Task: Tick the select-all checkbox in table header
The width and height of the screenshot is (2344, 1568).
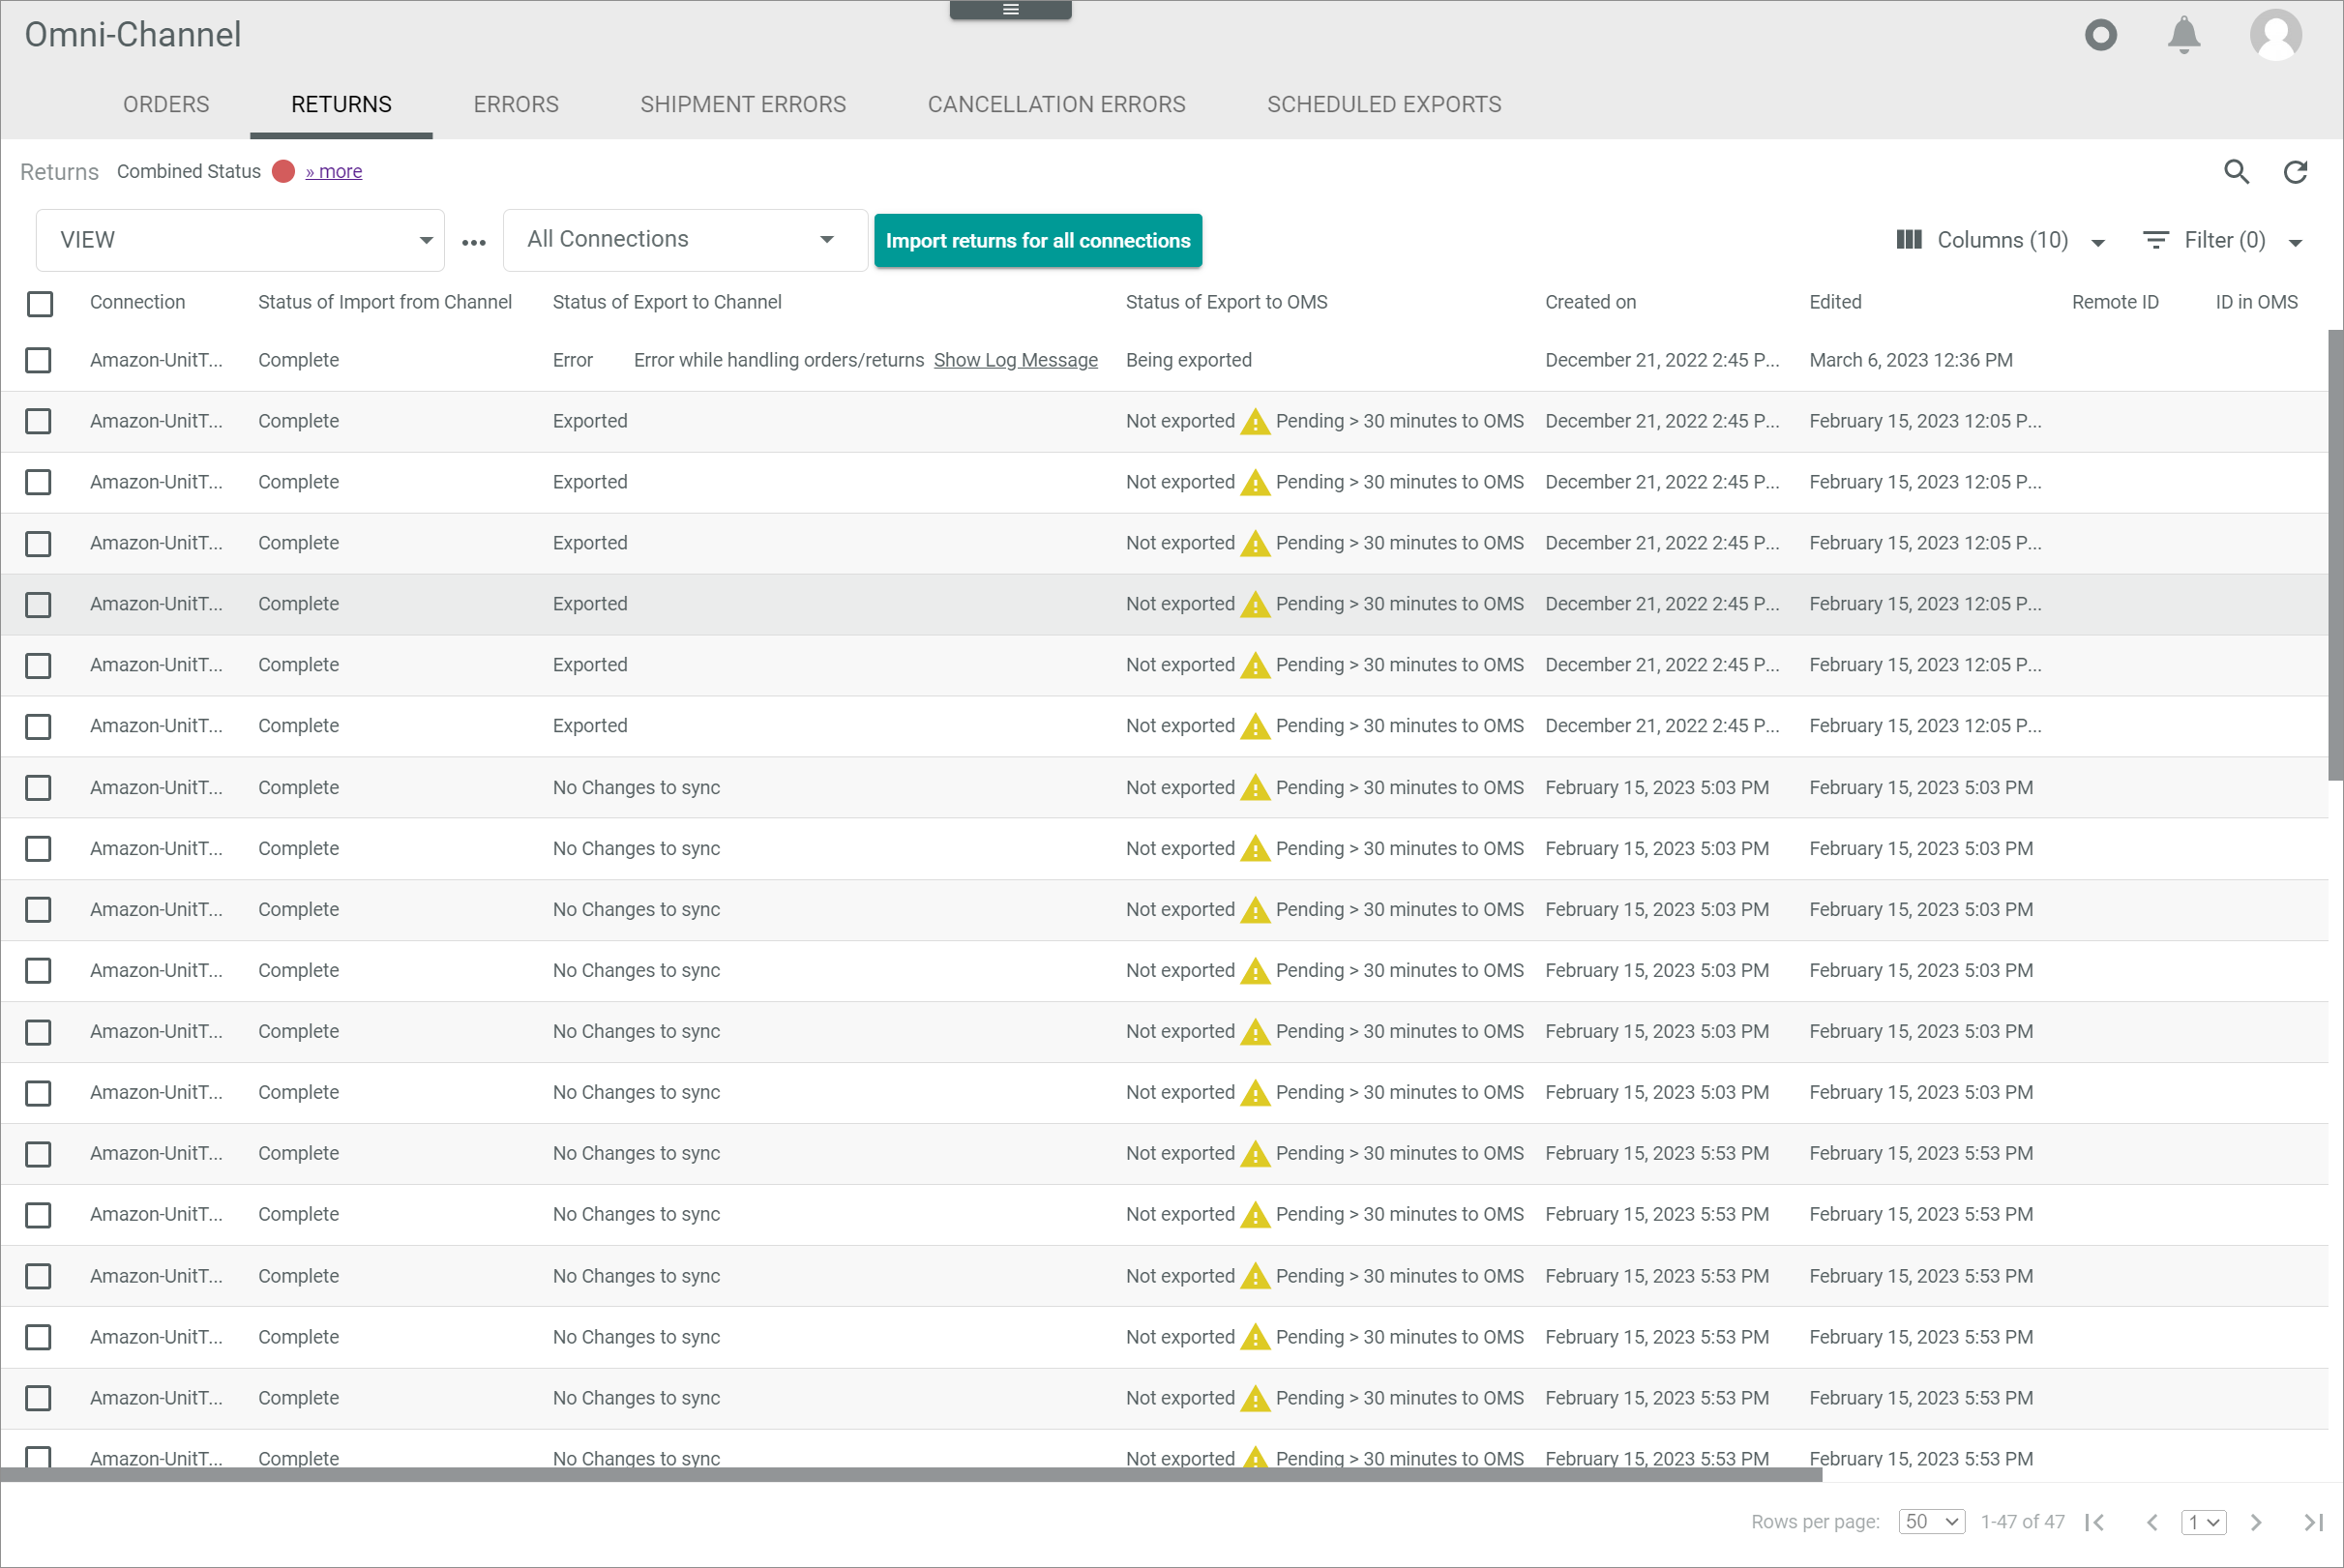Action: (40, 304)
